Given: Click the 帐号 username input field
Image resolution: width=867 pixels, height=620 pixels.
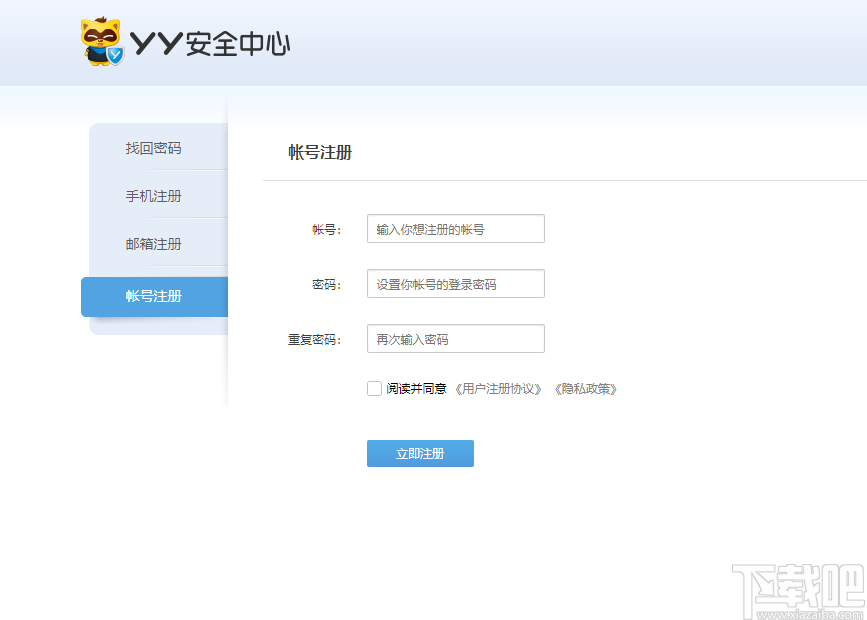Looking at the screenshot, I should (455, 228).
